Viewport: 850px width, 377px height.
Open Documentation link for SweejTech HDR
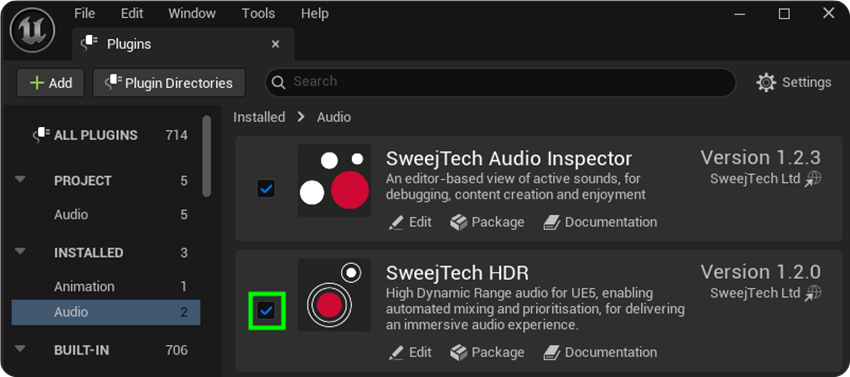pos(600,353)
